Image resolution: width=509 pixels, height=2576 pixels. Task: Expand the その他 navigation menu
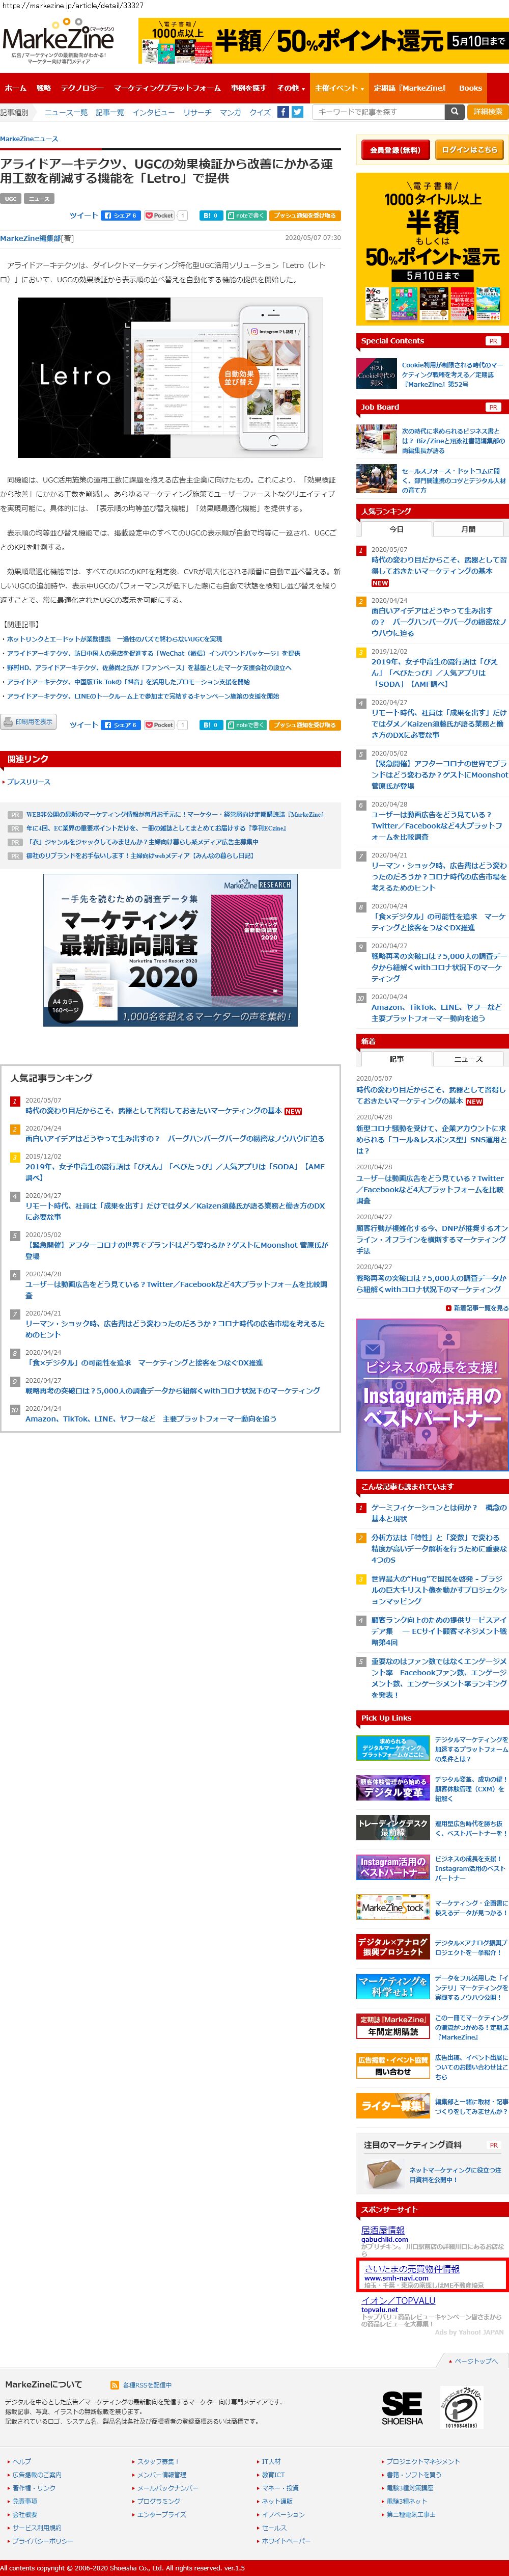[290, 88]
